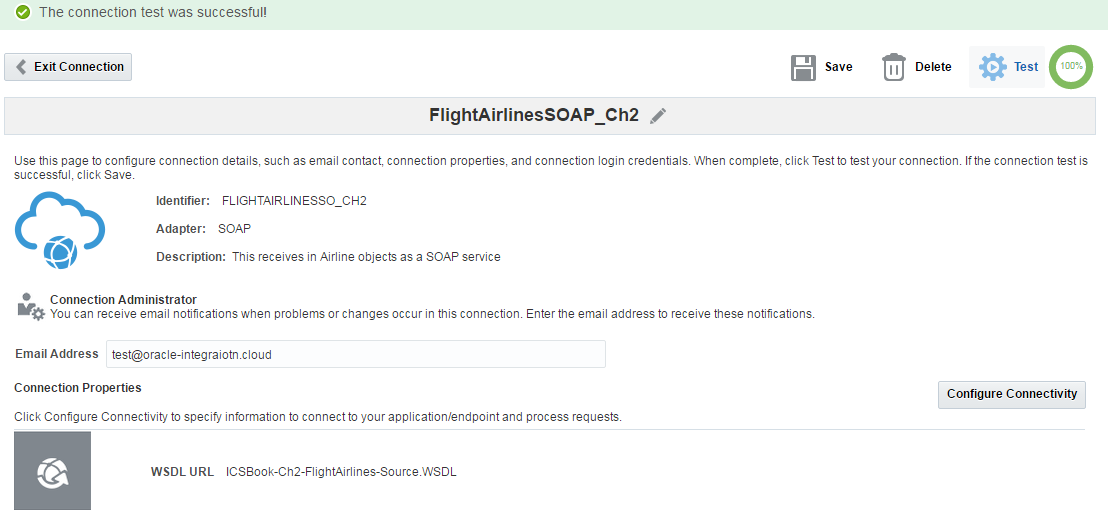Click the gray WSDL connectivity tile icon
Viewport: 1108px width, 510px height.
tap(52, 471)
